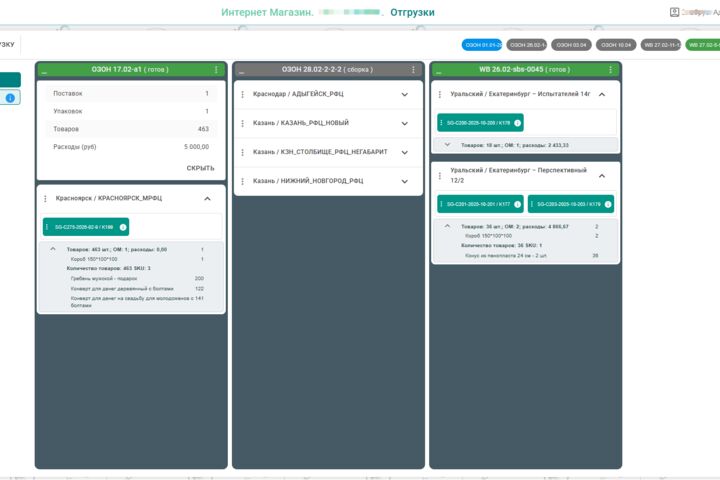Collapse the Красноярск / КРАСНОЯРСК_МРФЦ card
720x480 pixels.
tap(207, 198)
